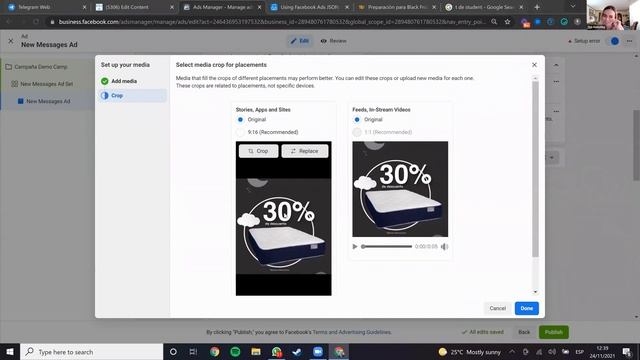Screen dimensions: 640x360
Task: Switch to Using Facebook Ads browser tab
Action: (x=309, y=7)
